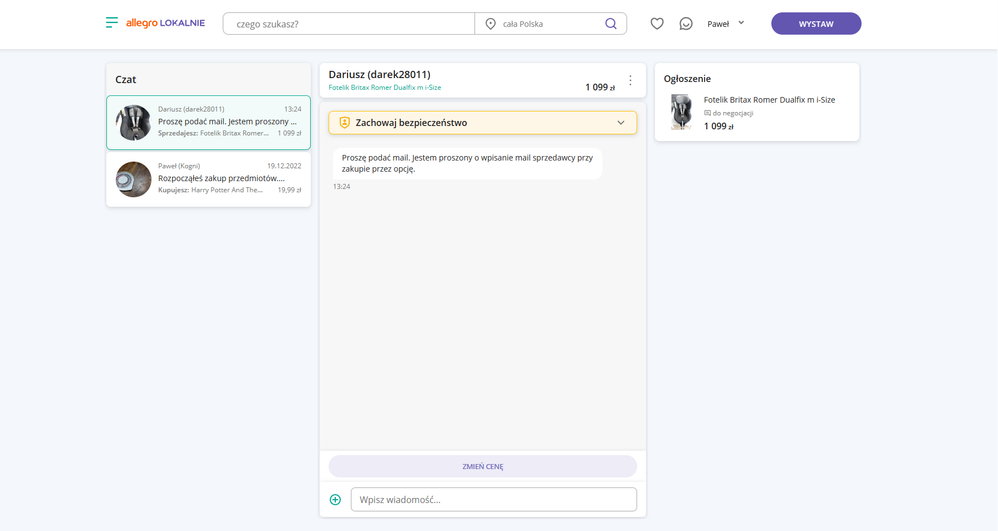The width and height of the screenshot is (998, 531).
Task: Click the 19.12.2022 date in chat list
Action: [284, 166]
